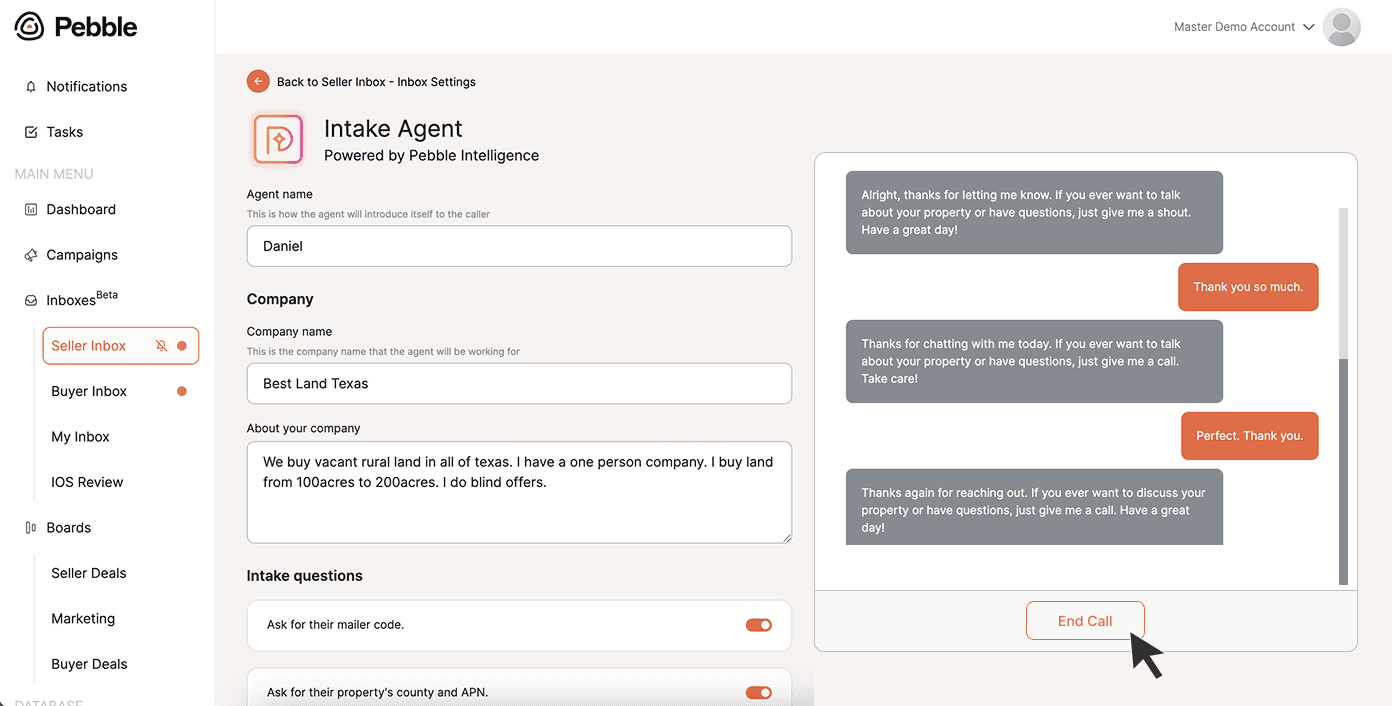Click the Dashboard chart icon

click(31, 210)
